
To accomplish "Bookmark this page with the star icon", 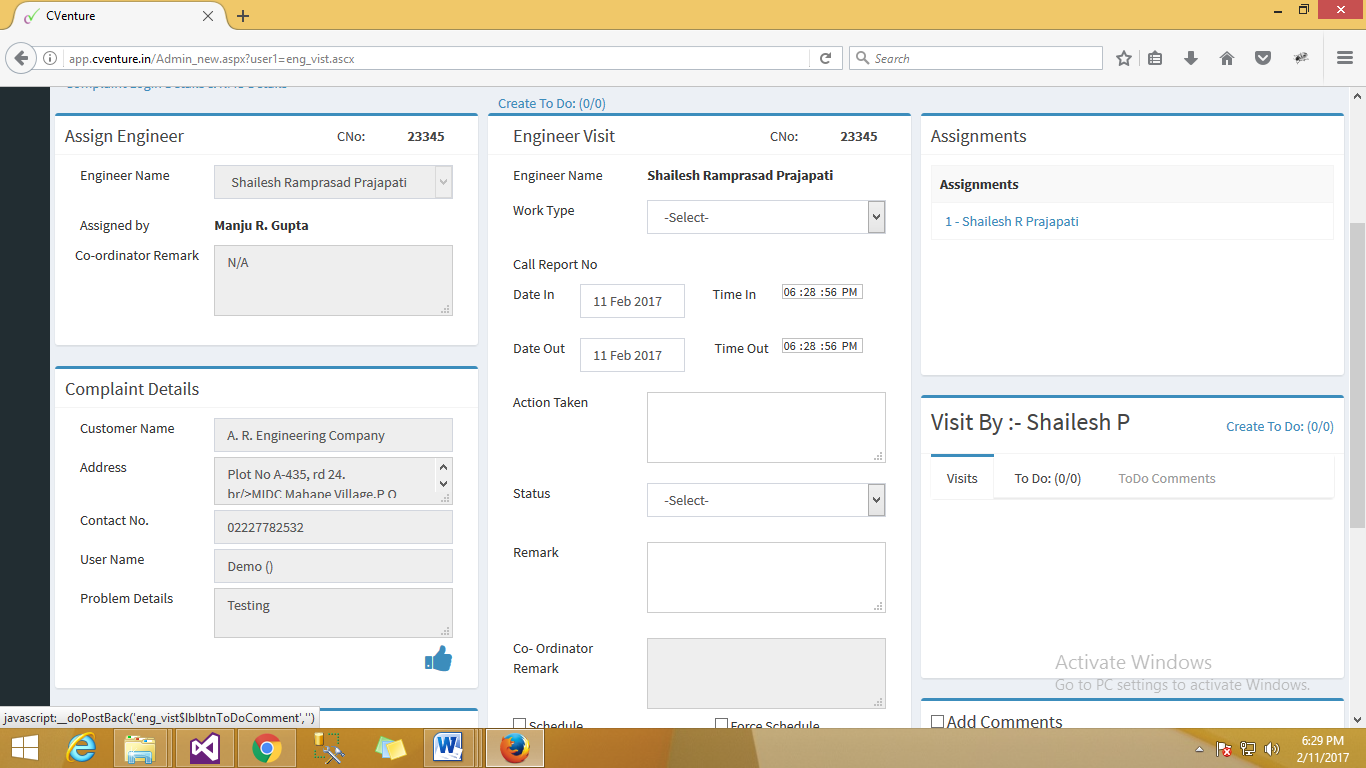I will click(1123, 58).
